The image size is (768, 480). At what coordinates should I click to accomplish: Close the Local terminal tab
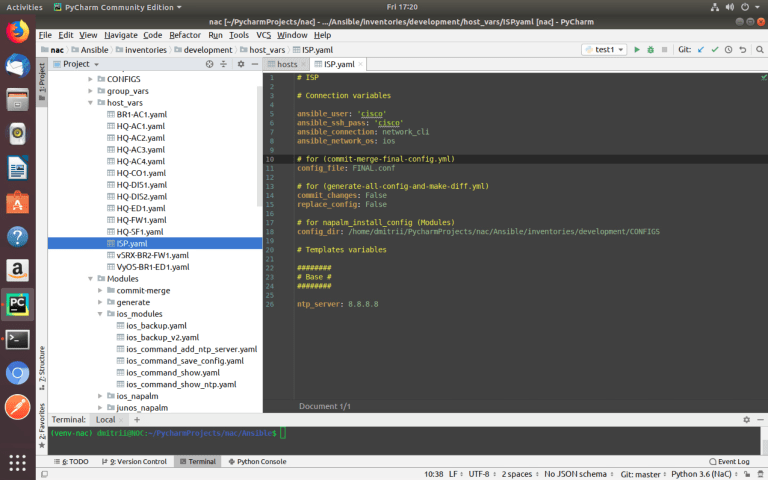point(121,420)
